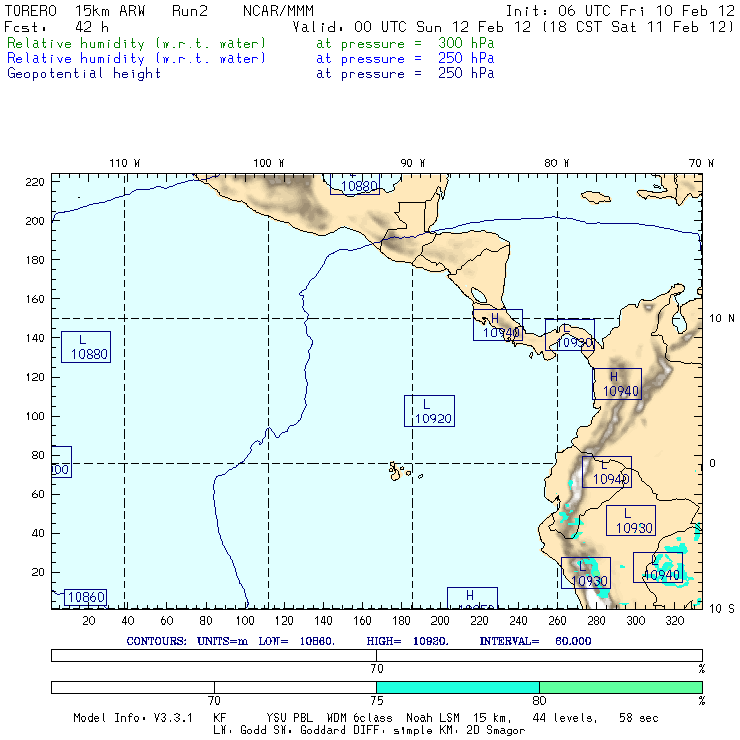The height and width of the screenshot is (740, 740).
Task: Click the 'L 10880' low label box
Action: point(86,347)
